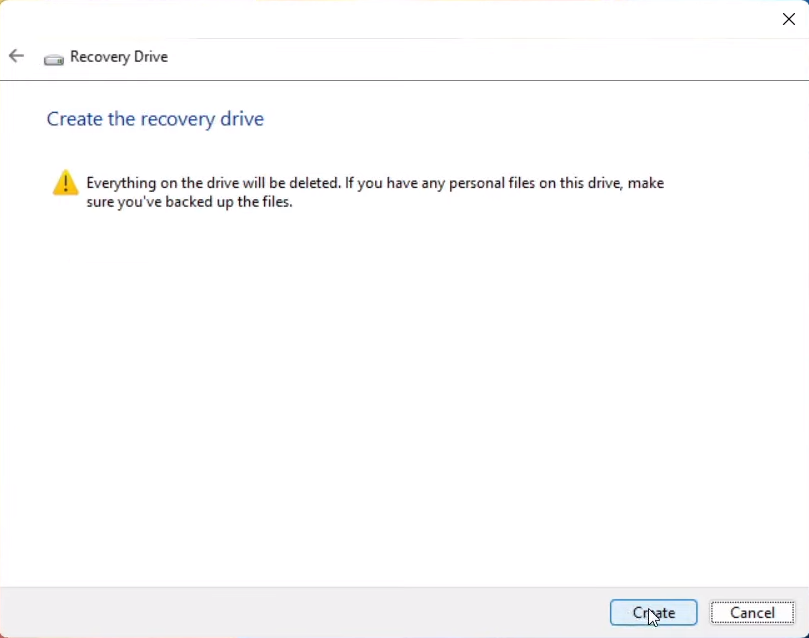Select the 'Create the recovery drive' heading
This screenshot has width=809, height=638.
click(x=155, y=119)
